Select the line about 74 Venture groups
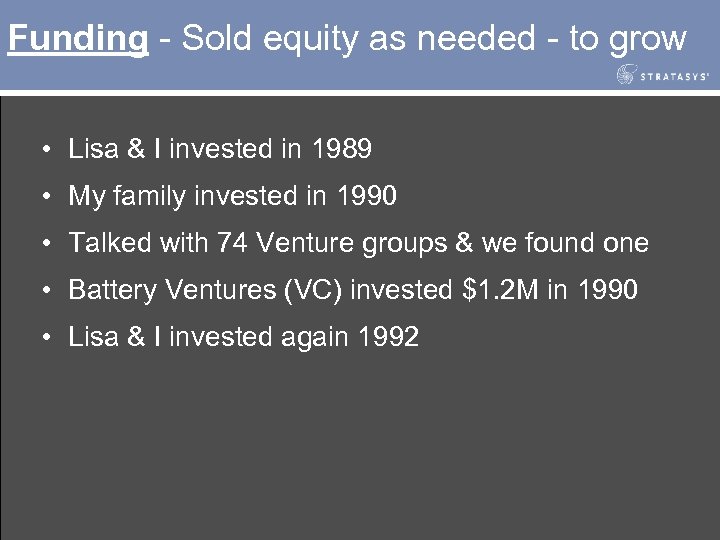Screen dimensions: 720x540 (358, 243)
